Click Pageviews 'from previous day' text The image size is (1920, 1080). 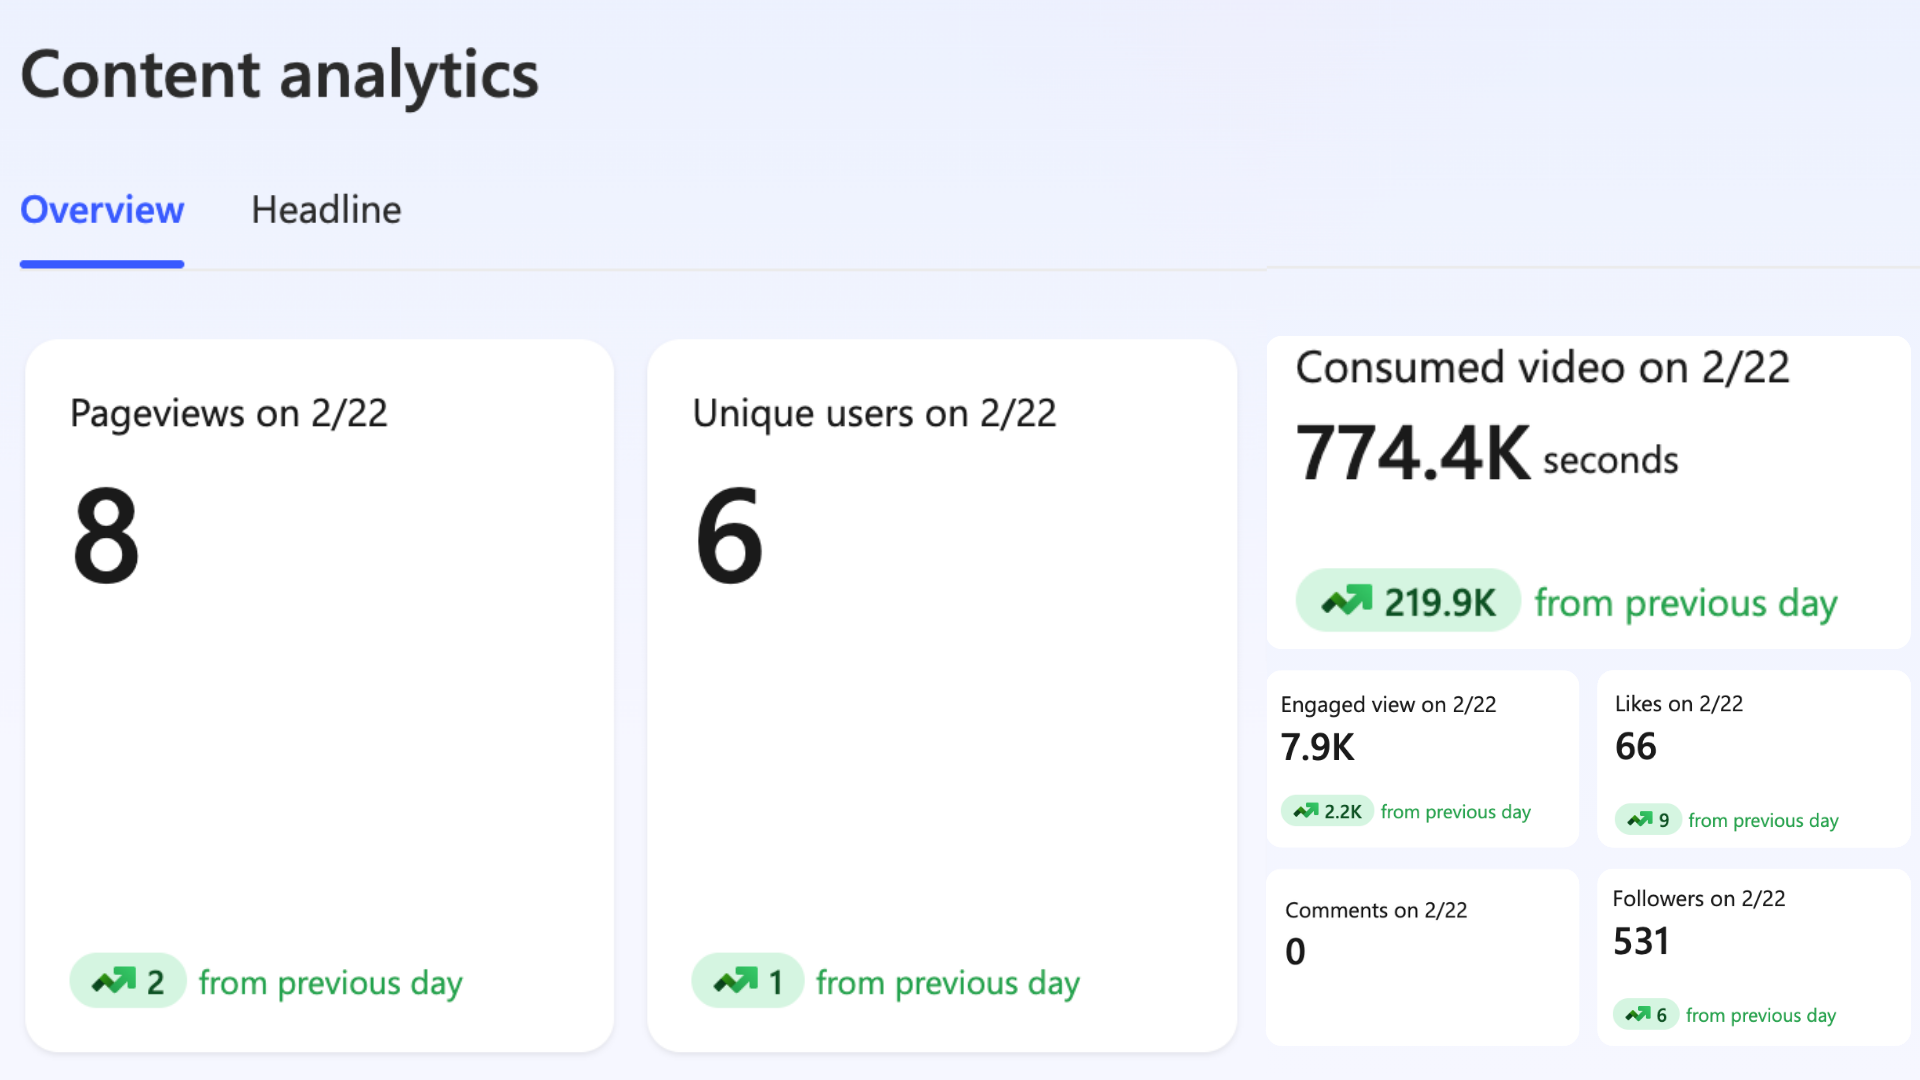pyautogui.click(x=330, y=982)
